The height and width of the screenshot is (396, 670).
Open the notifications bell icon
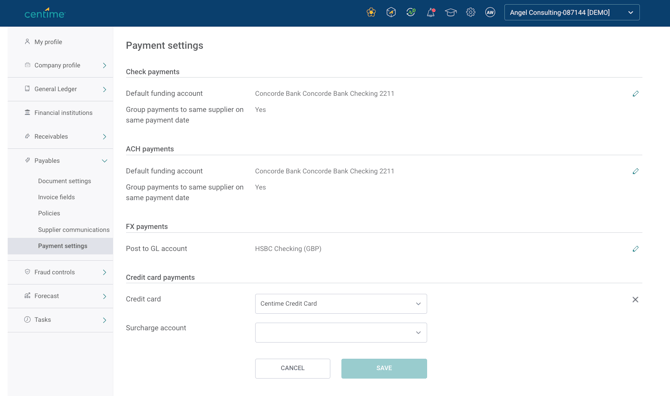point(431,12)
